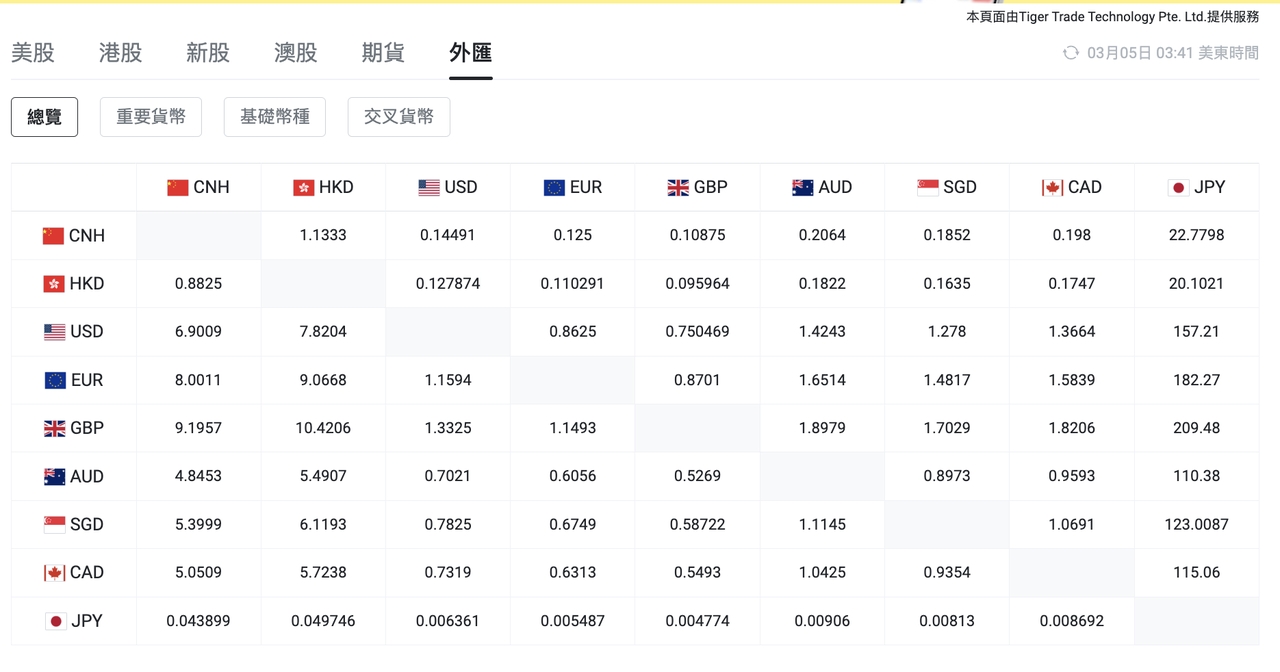Click the refresh icon beside the timestamp

(x=1070, y=53)
